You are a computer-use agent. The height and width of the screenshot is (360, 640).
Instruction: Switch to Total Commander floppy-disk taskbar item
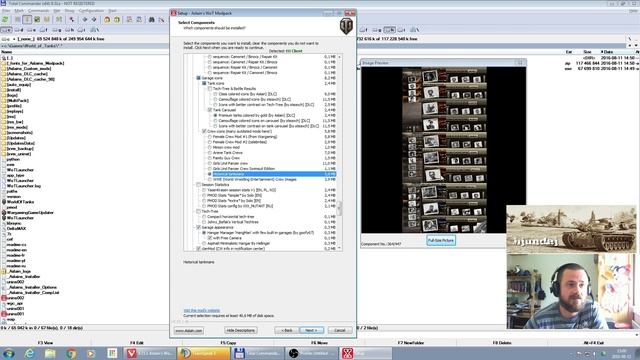pos(258,353)
